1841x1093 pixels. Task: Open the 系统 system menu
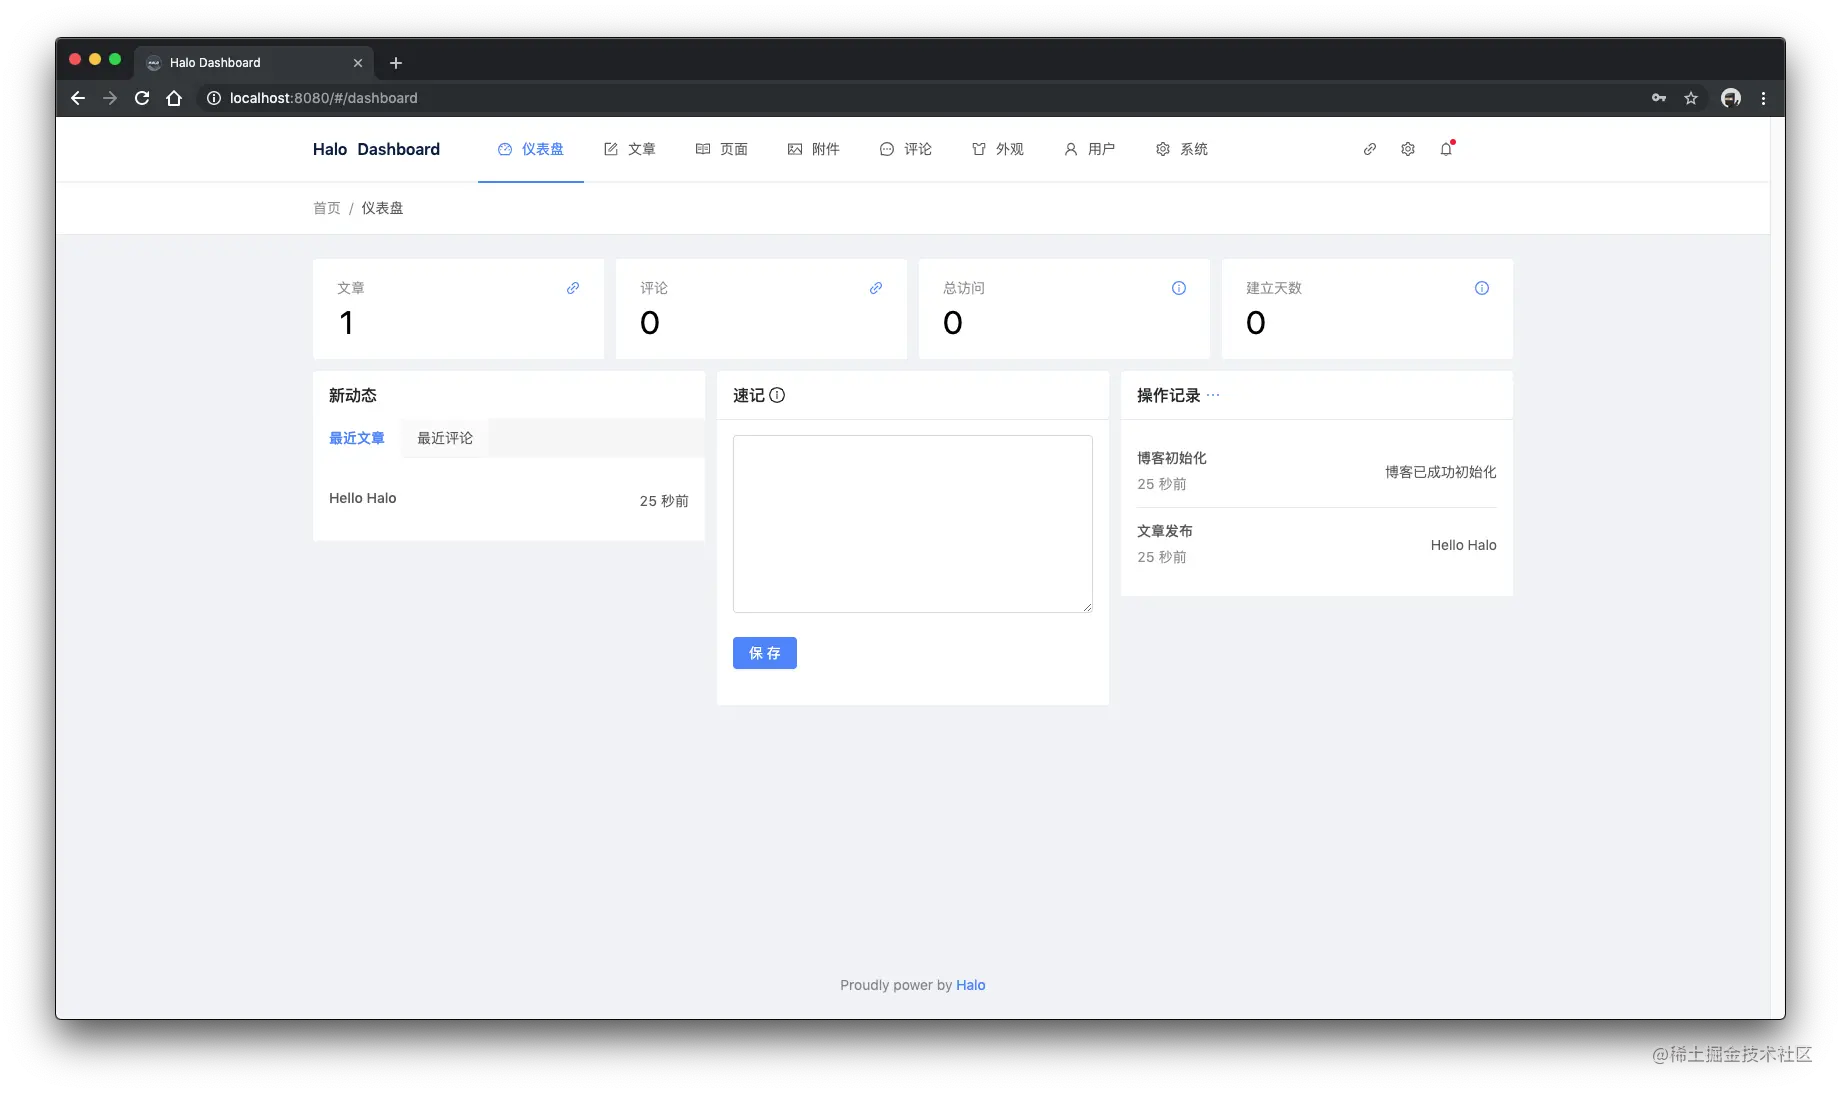[x=1182, y=149]
